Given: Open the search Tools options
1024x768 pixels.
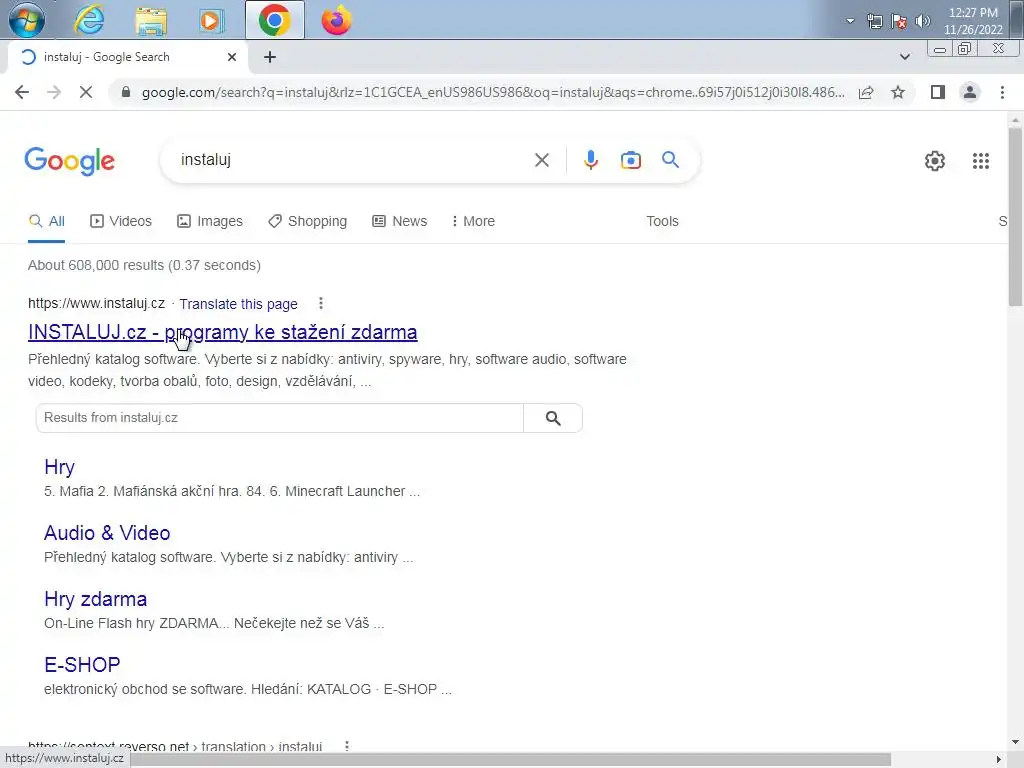Looking at the screenshot, I should [662, 221].
